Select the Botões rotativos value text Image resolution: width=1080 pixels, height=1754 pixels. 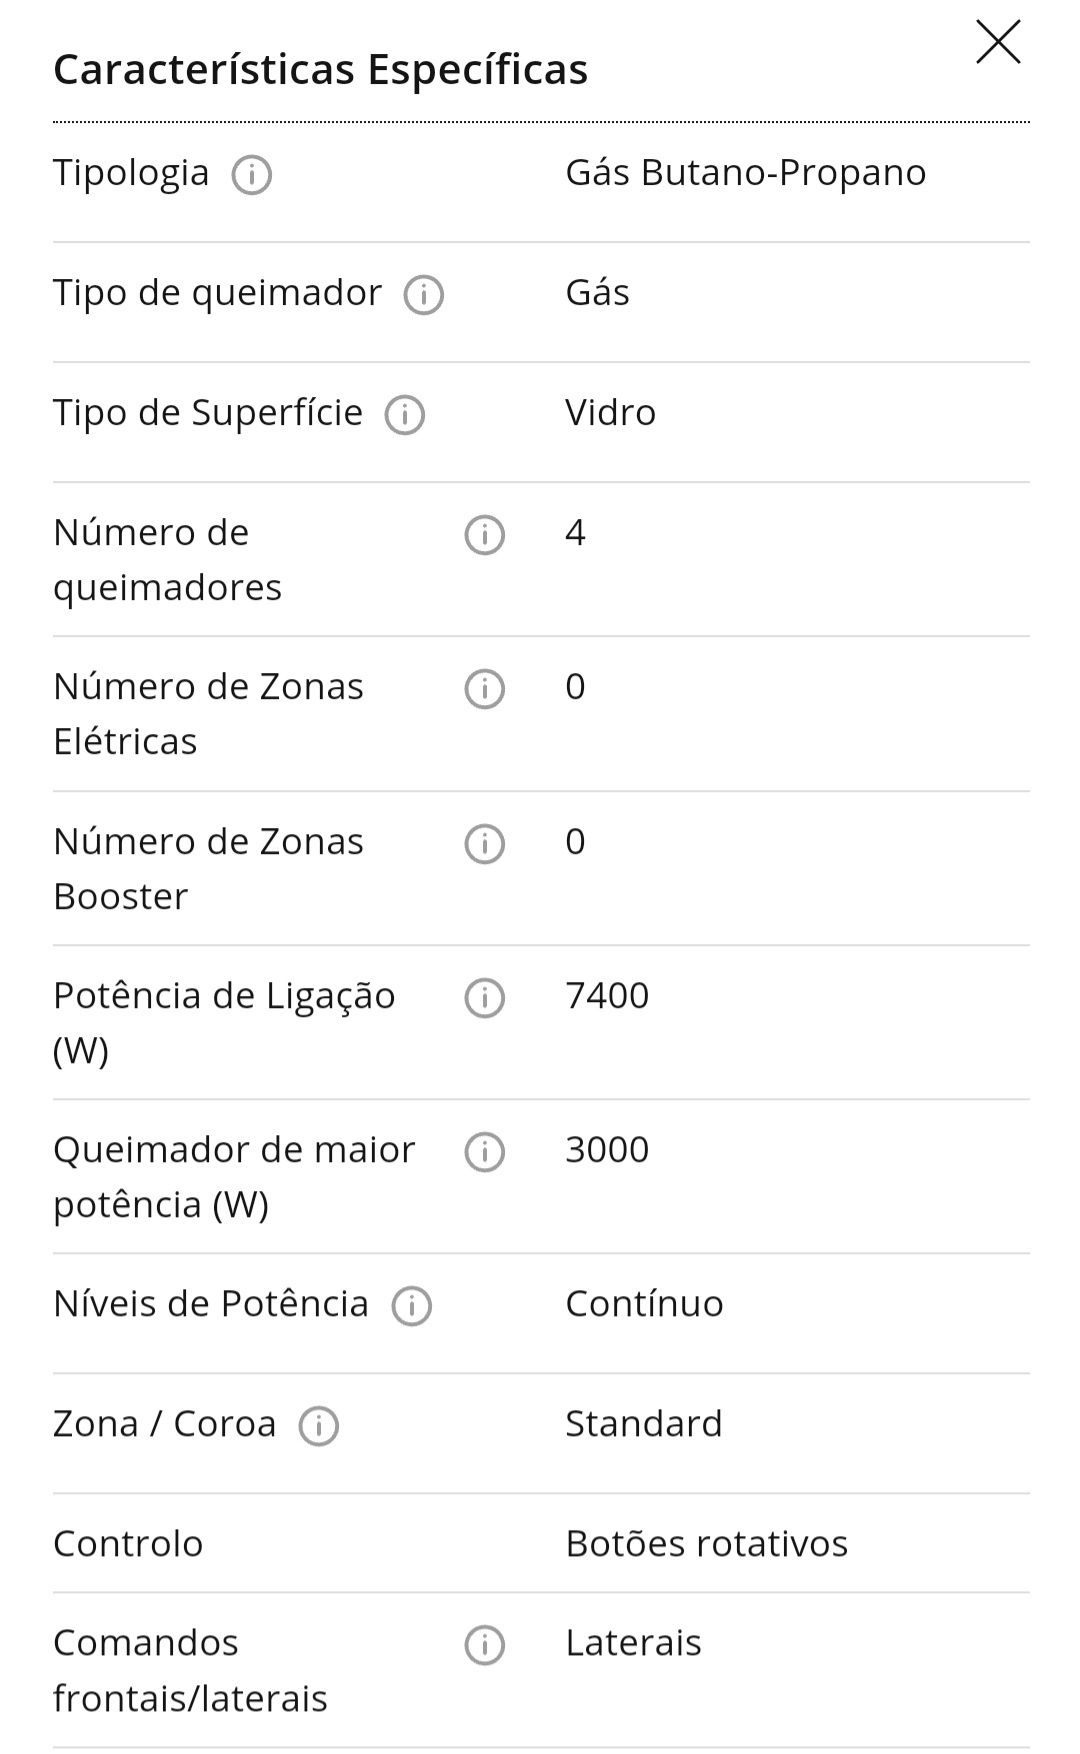tap(706, 1543)
